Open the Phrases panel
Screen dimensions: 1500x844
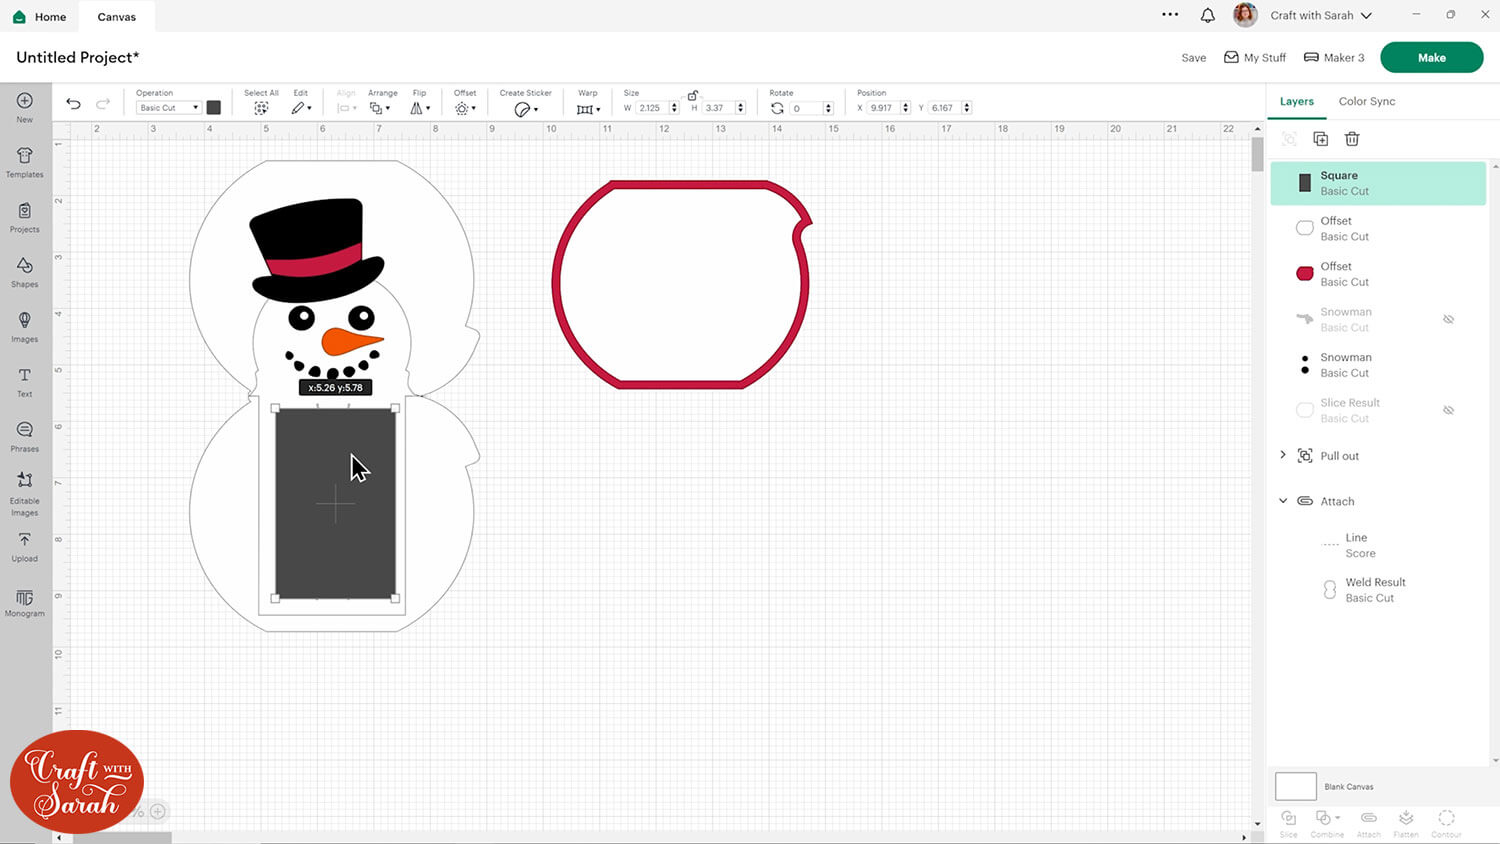point(25,436)
